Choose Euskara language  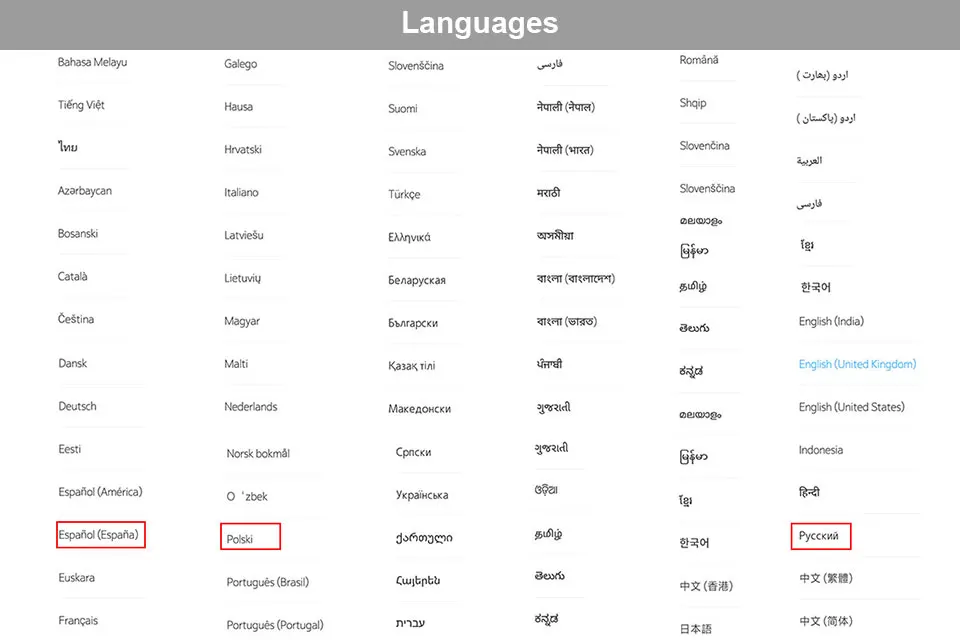pos(77,578)
